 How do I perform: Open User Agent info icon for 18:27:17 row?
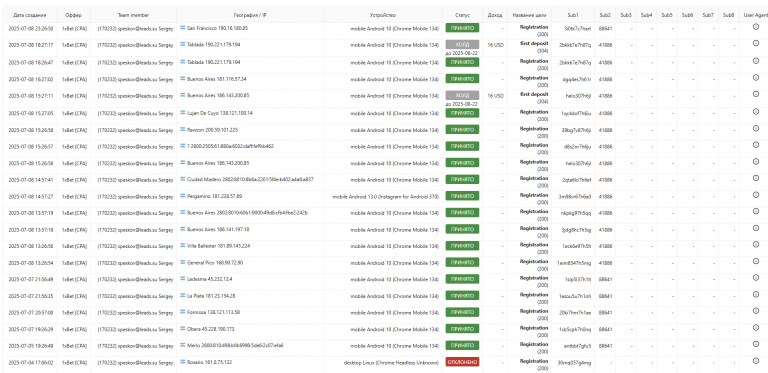coord(755,44)
